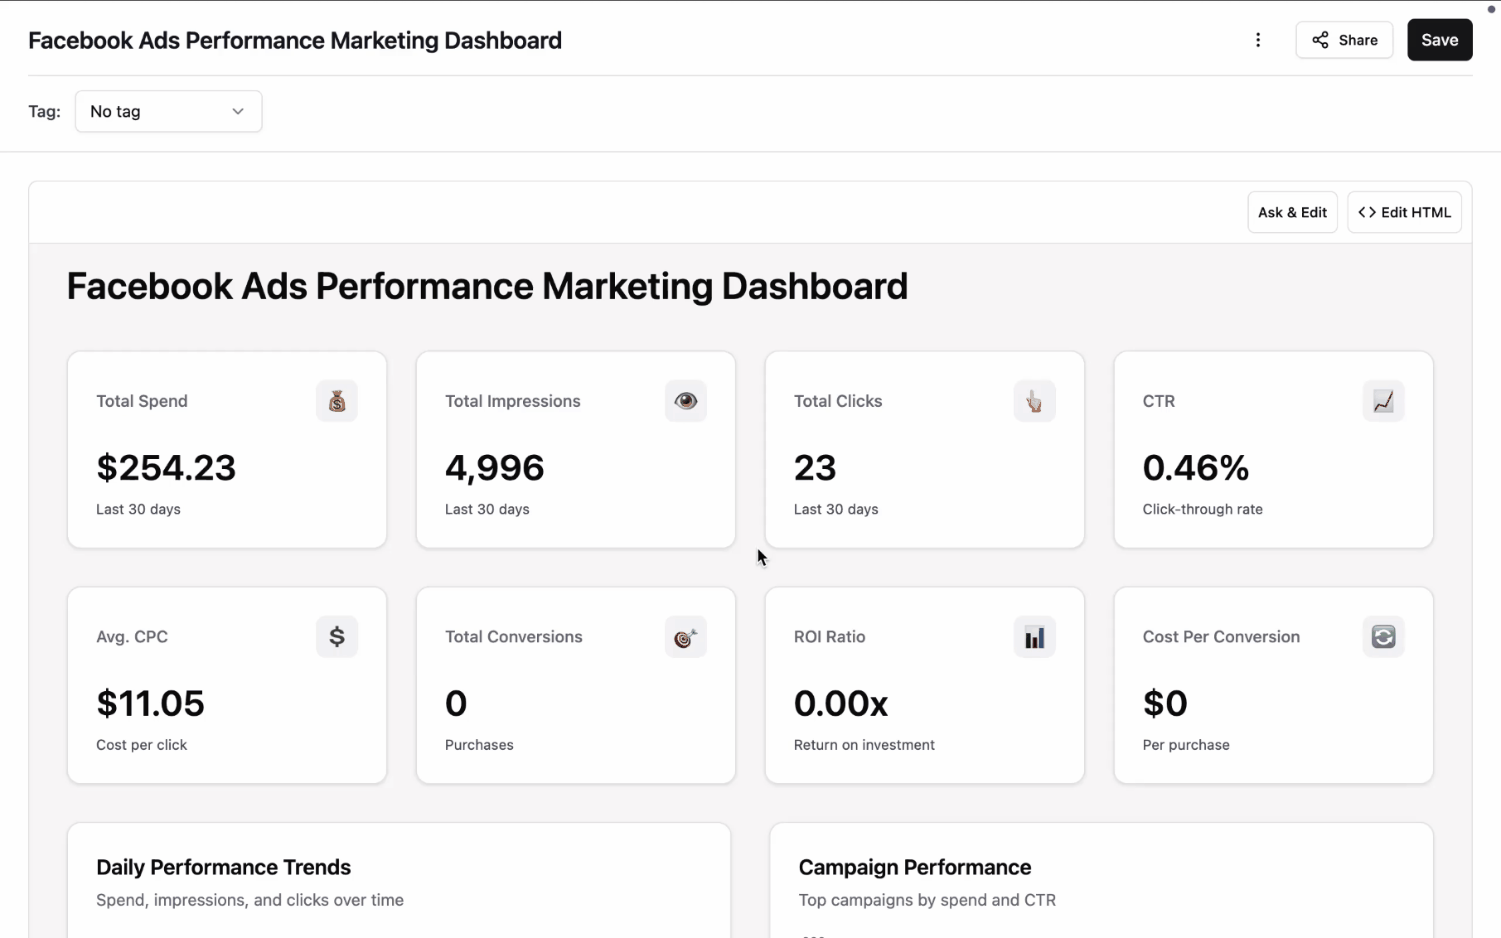Image resolution: width=1501 pixels, height=938 pixels.
Task: Open the Edit HTML editor
Action: [1404, 212]
